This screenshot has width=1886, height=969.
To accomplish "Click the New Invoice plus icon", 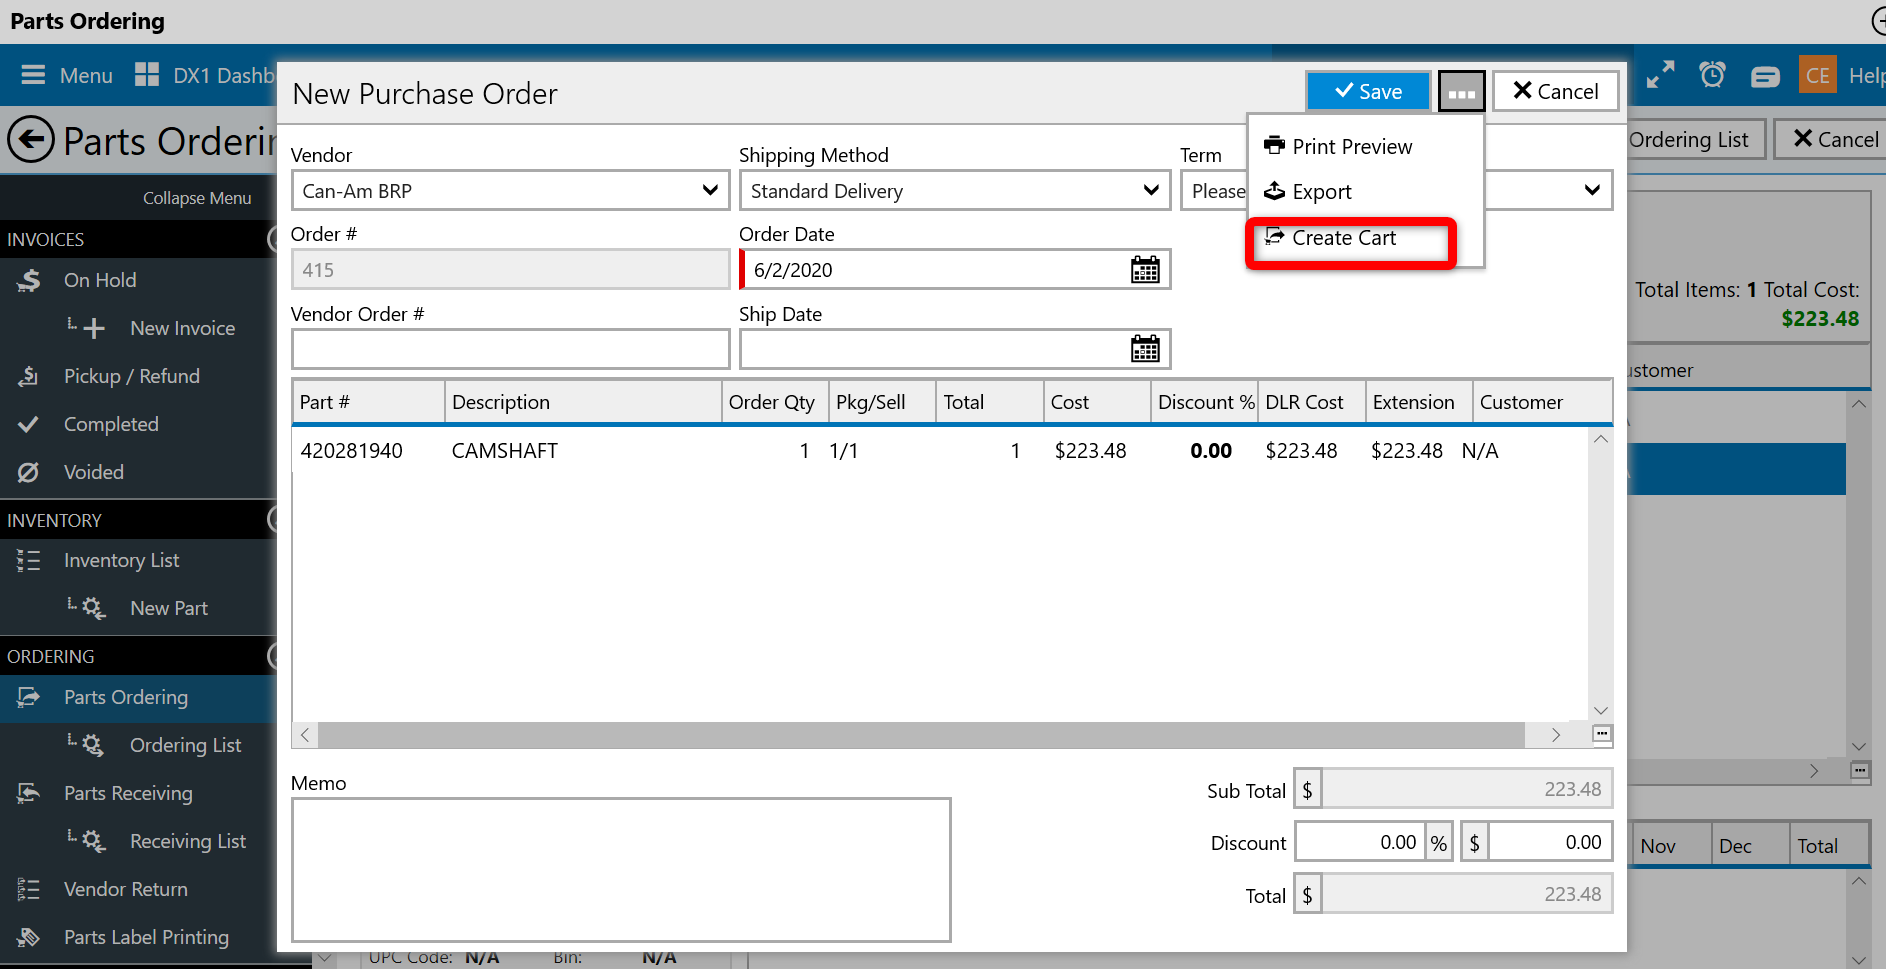I will coord(94,328).
